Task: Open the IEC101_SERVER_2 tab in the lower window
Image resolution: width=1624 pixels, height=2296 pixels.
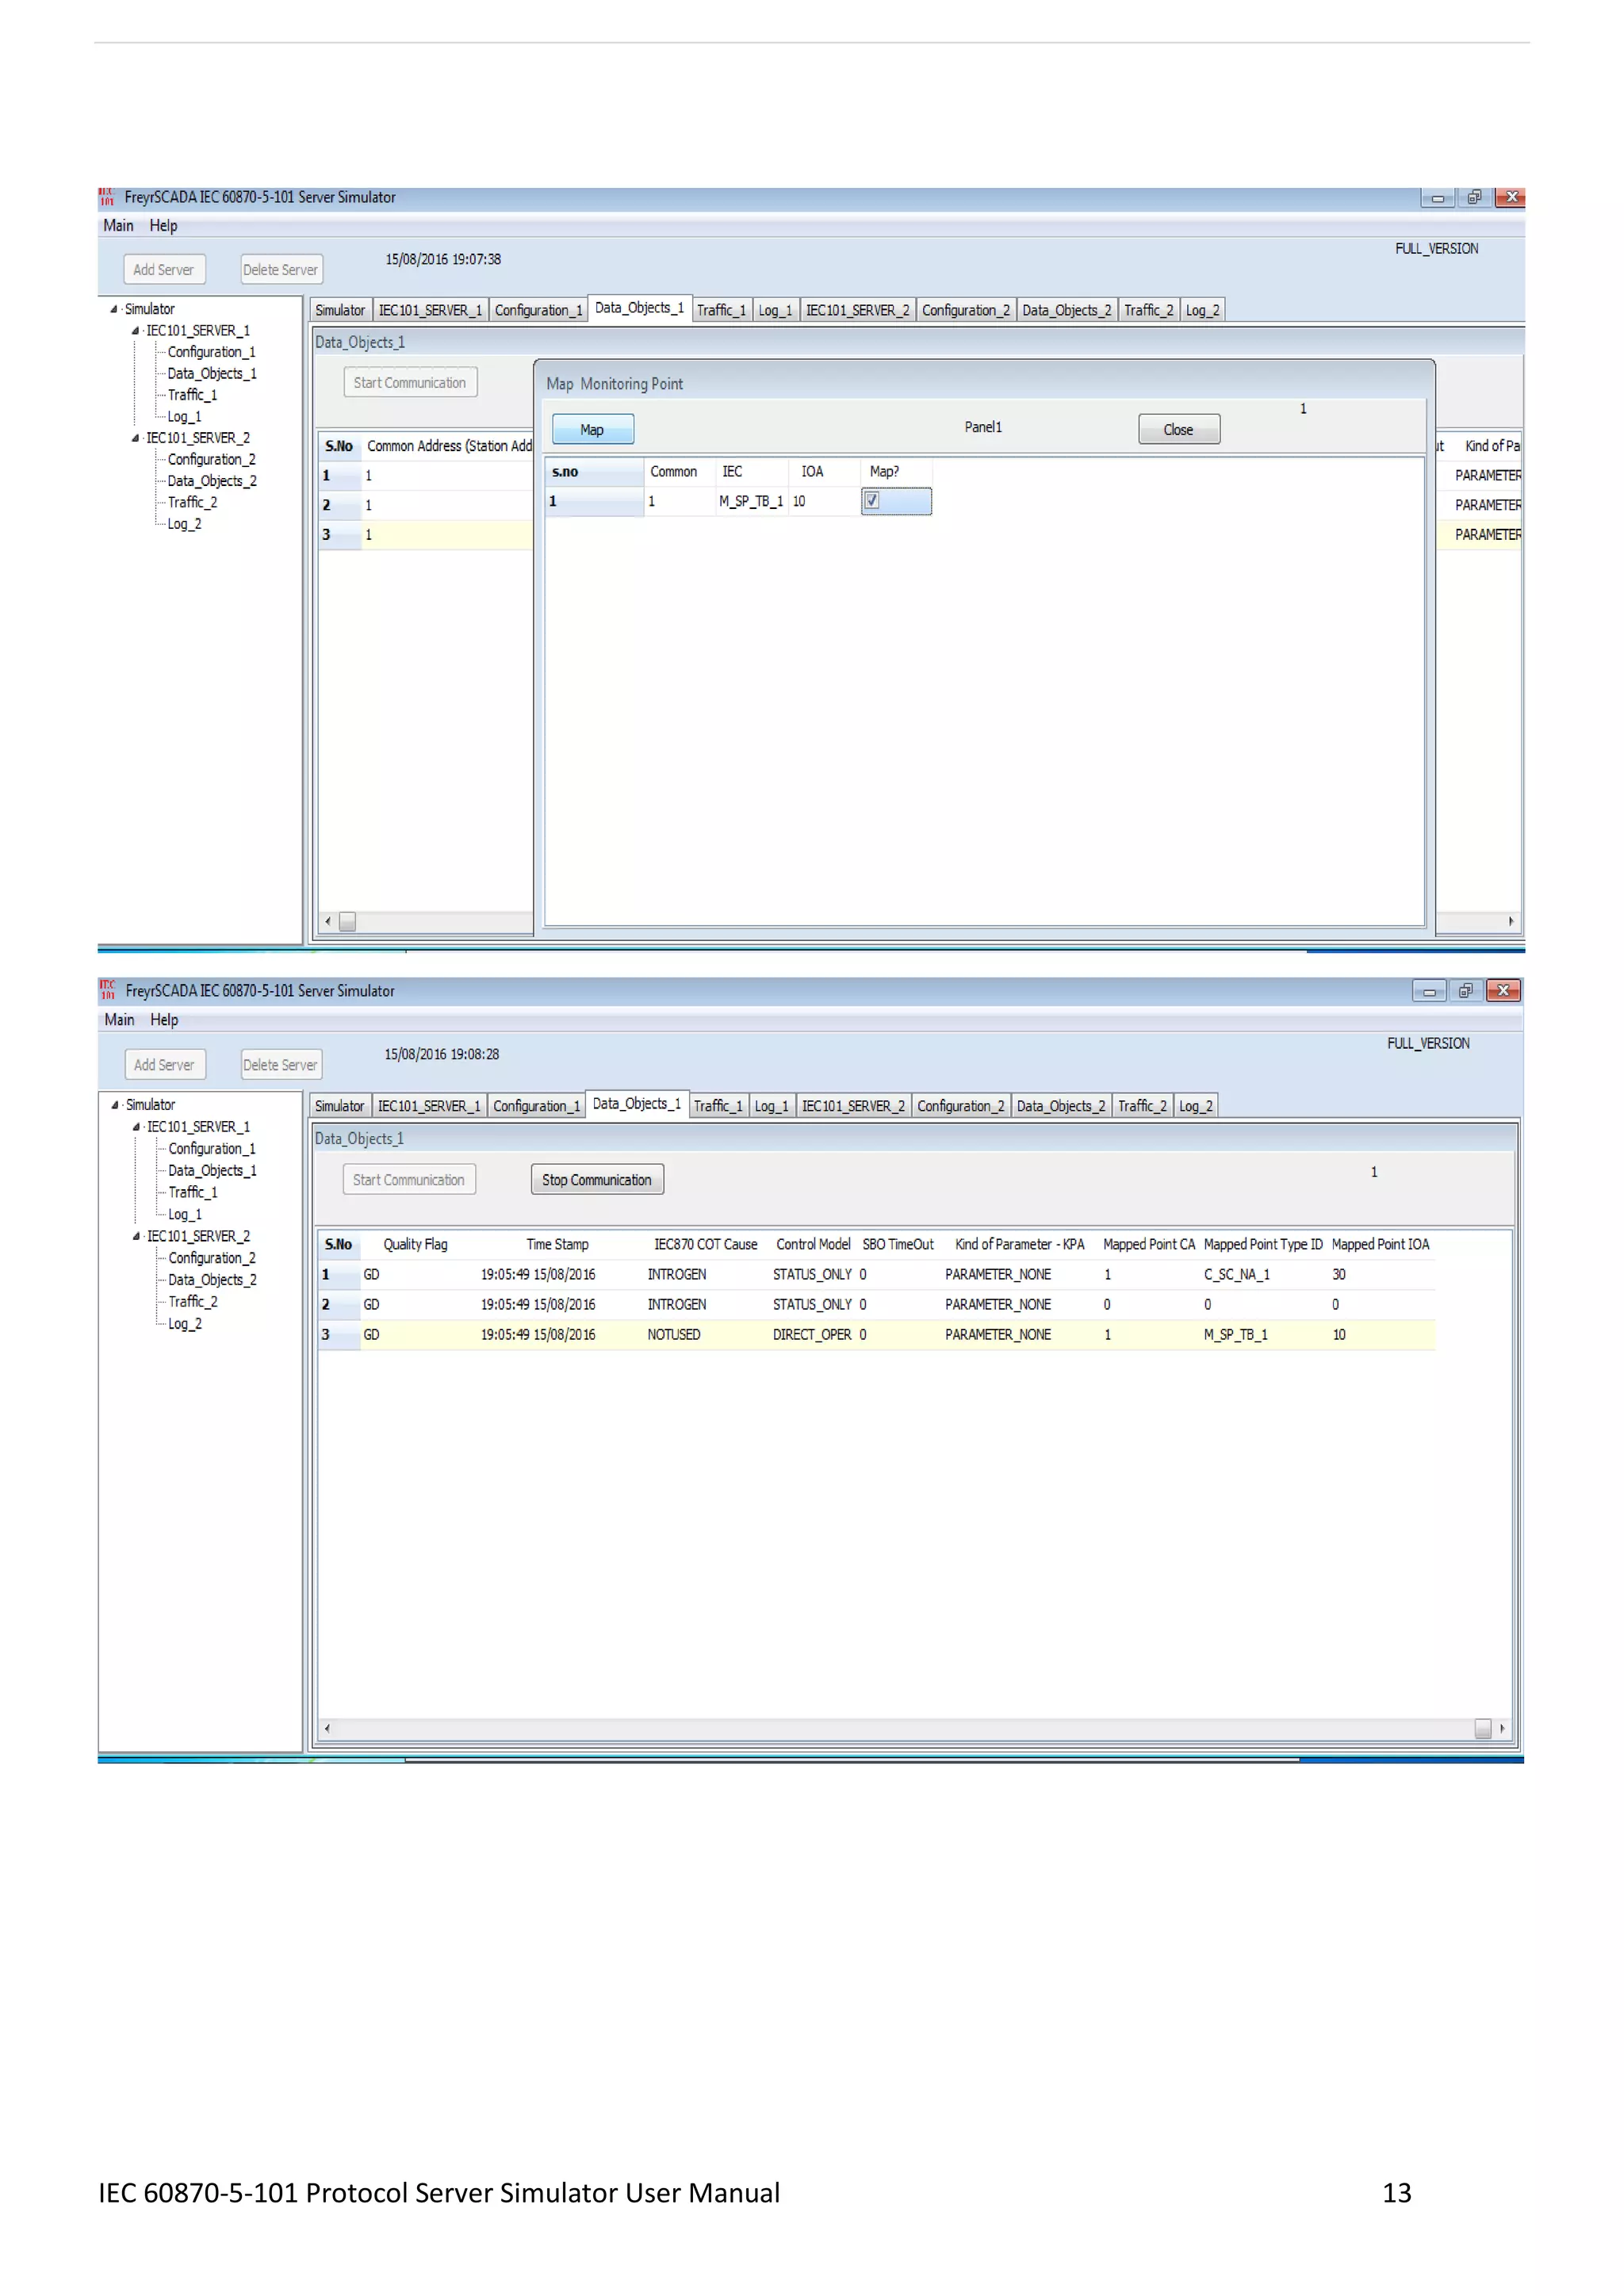Action: [x=853, y=1106]
